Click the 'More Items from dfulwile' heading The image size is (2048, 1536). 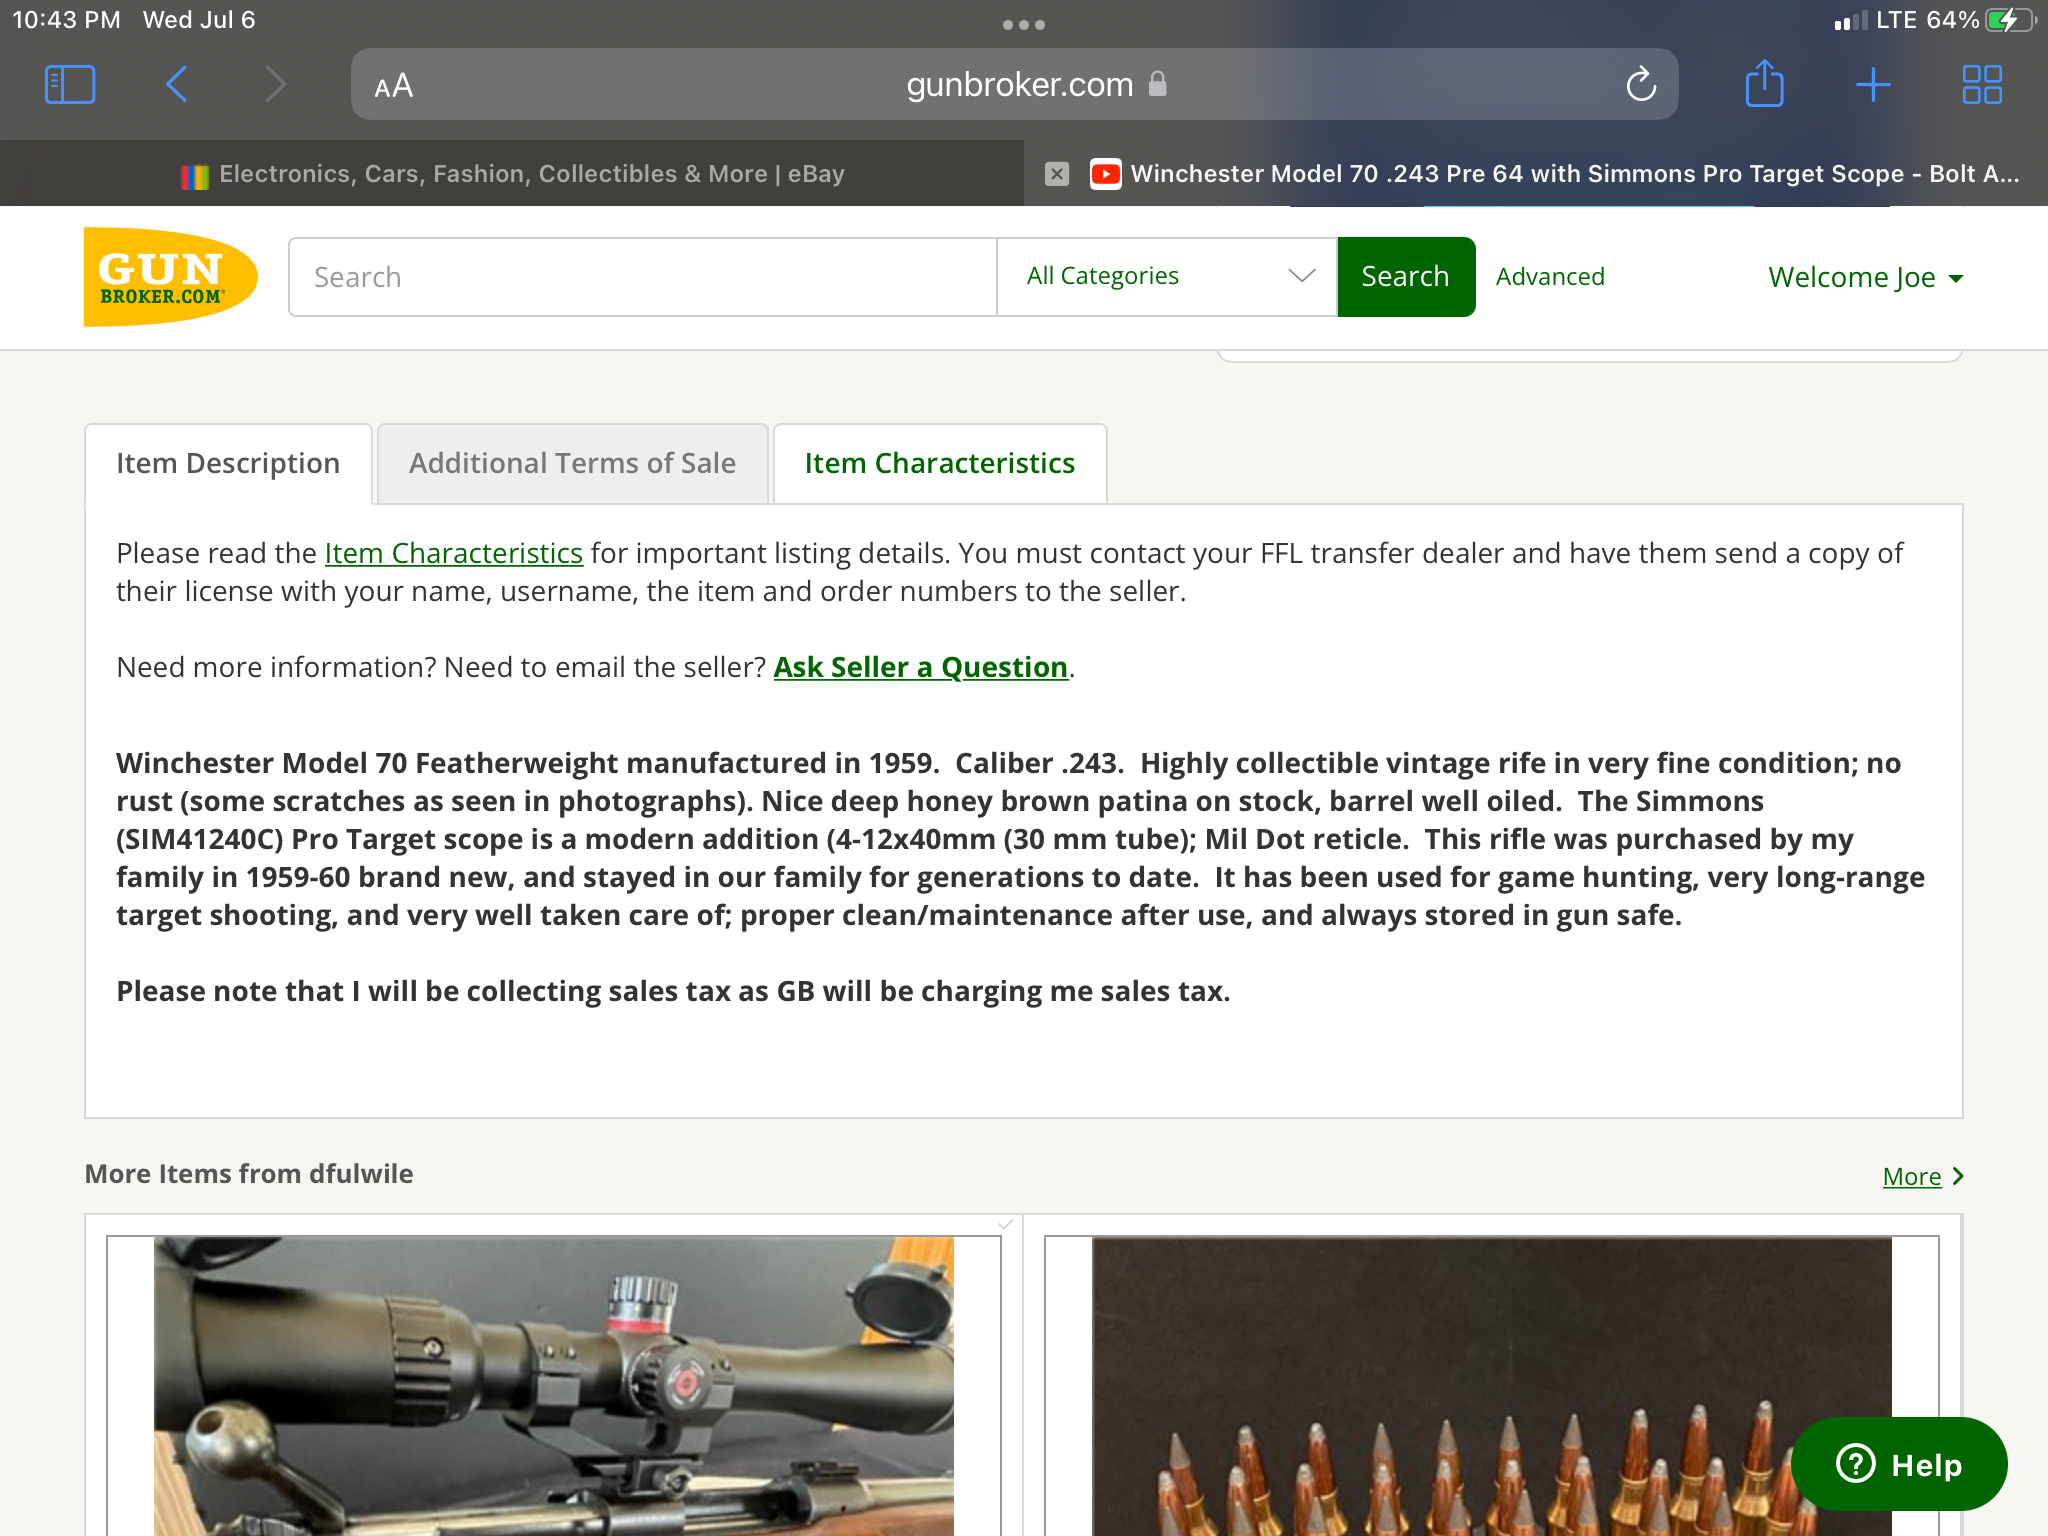point(249,1174)
